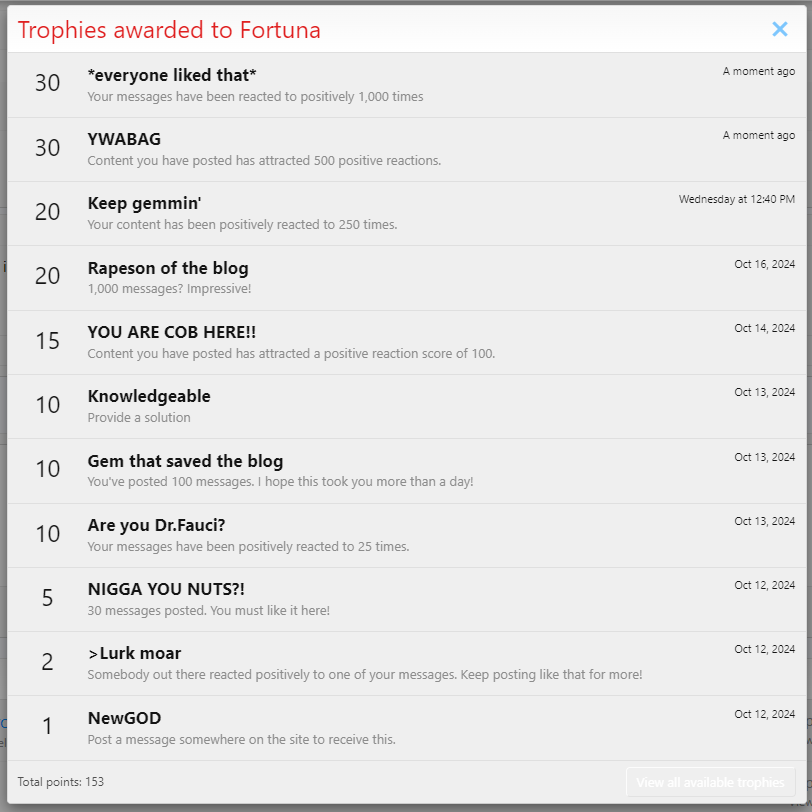Click the Trophies awarded to Fortuna heading
Image resolution: width=812 pixels, height=812 pixels.
pos(169,30)
